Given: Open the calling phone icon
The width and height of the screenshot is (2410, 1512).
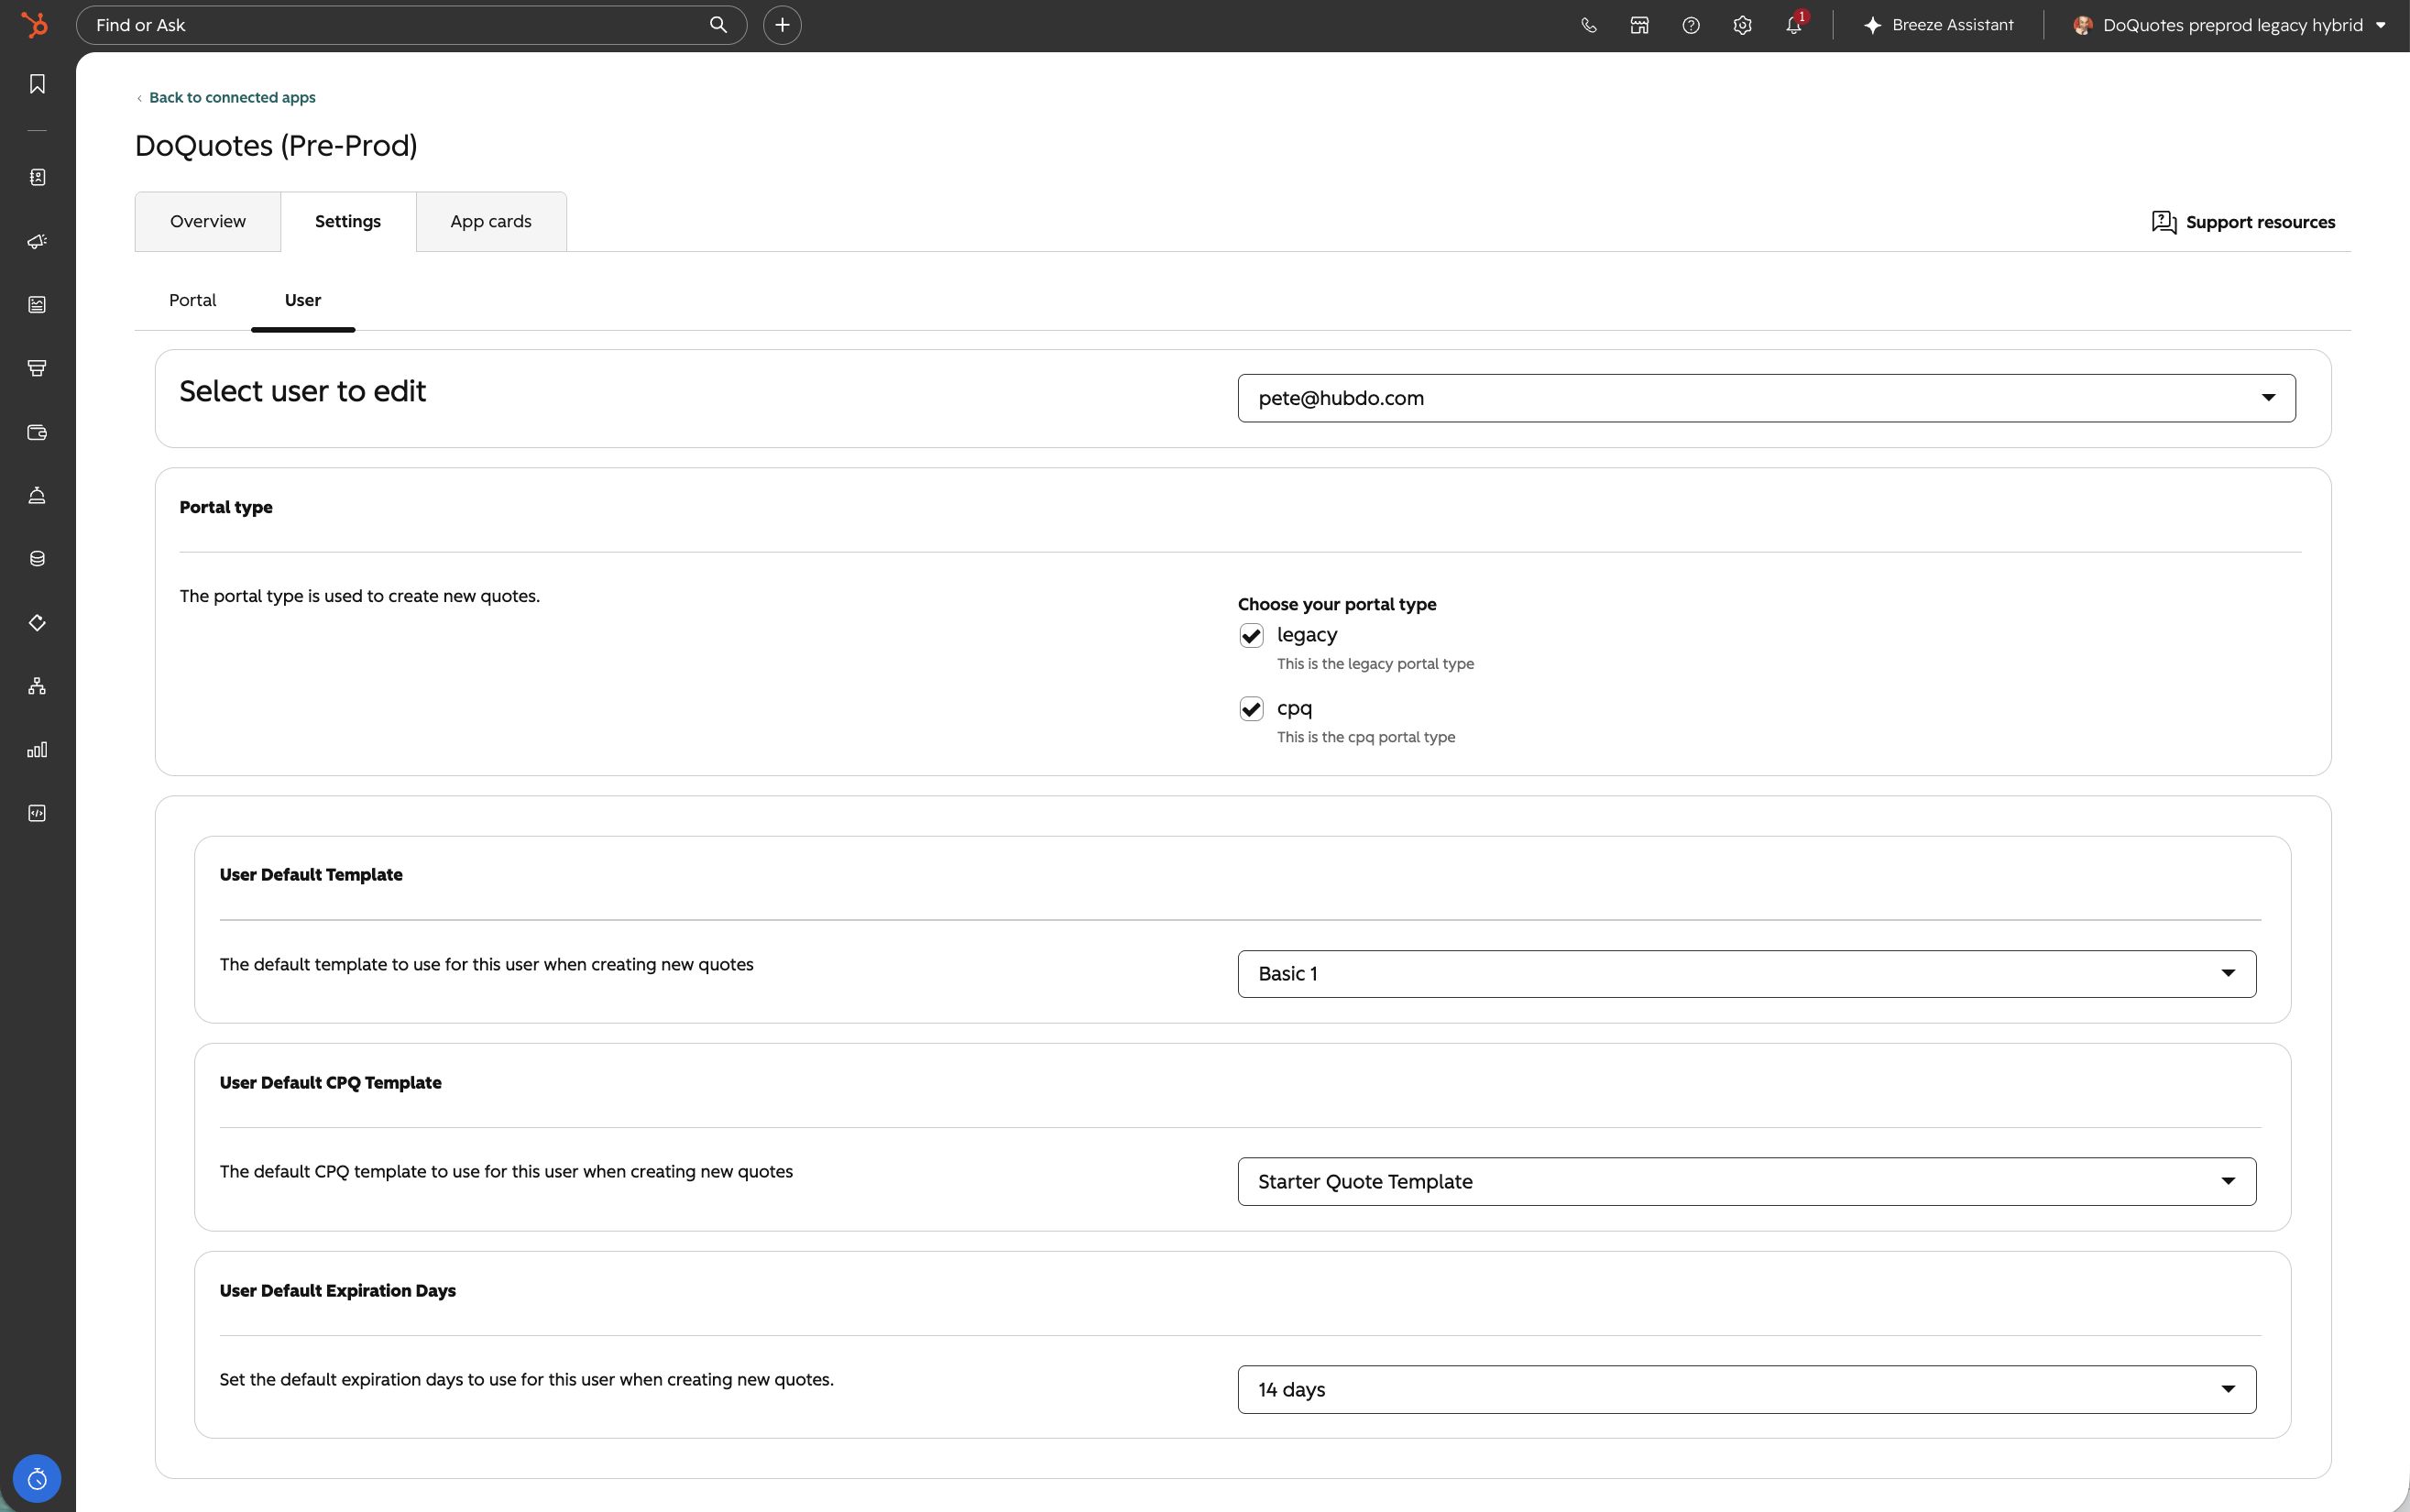Looking at the screenshot, I should [x=1588, y=25].
